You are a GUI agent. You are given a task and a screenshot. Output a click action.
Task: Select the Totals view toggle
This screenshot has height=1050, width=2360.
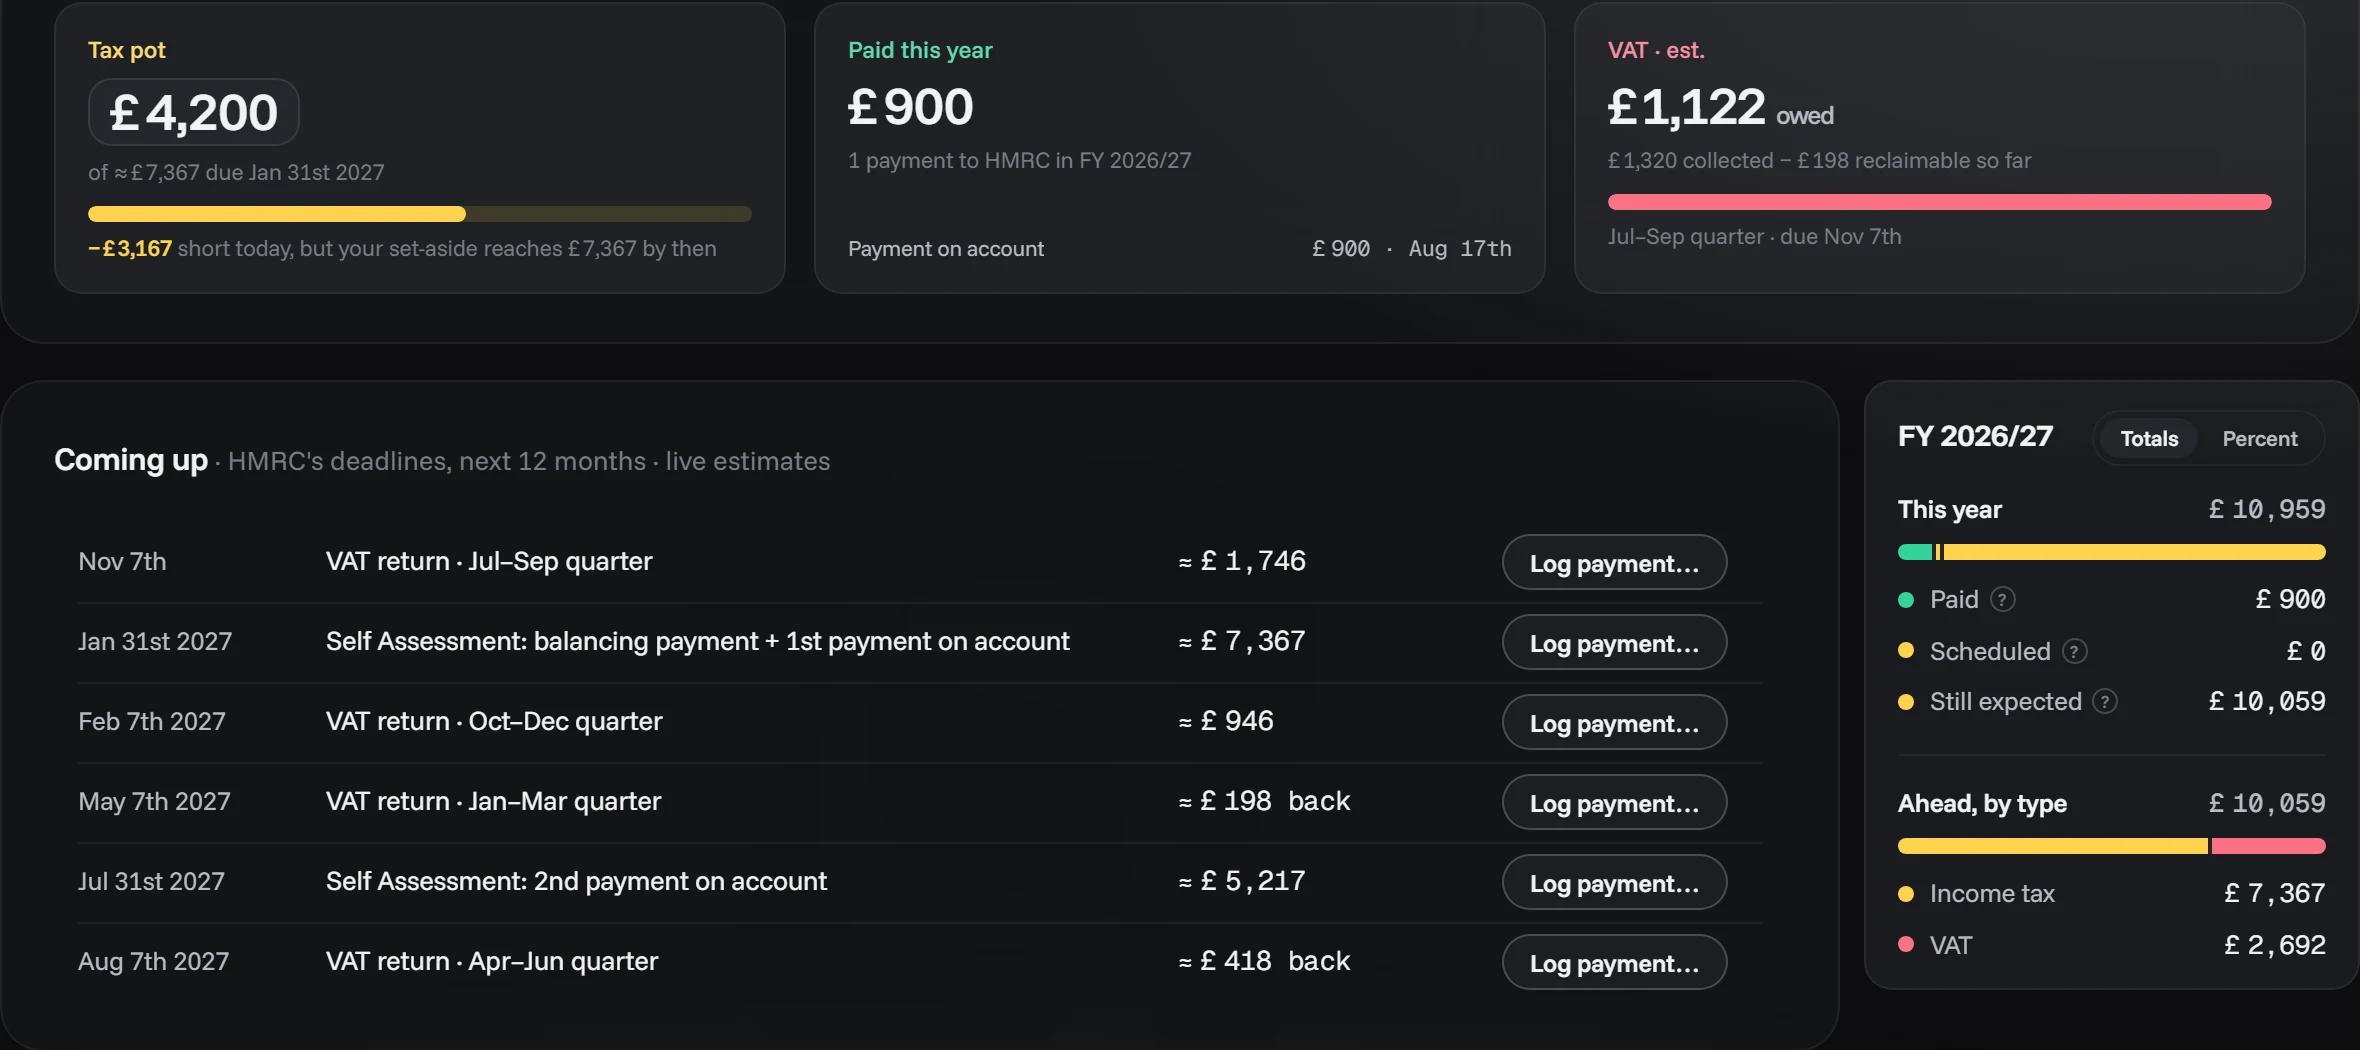(2149, 438)
